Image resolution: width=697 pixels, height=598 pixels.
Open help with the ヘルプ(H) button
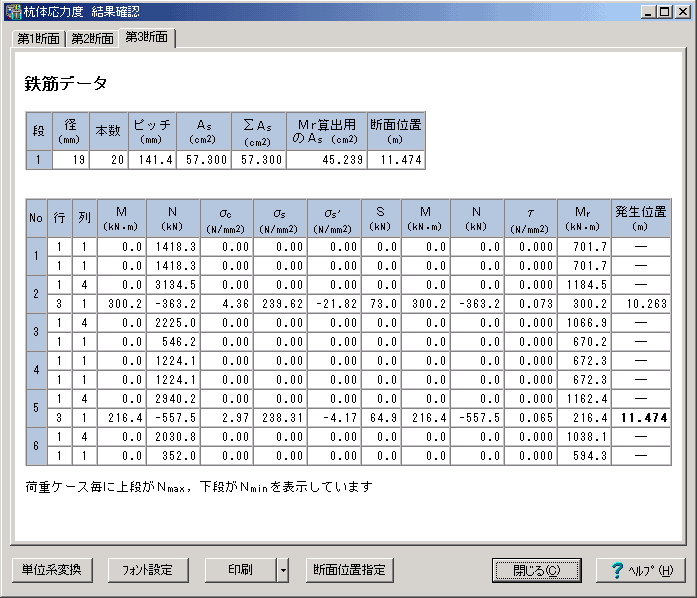click(x=640, y=570)
